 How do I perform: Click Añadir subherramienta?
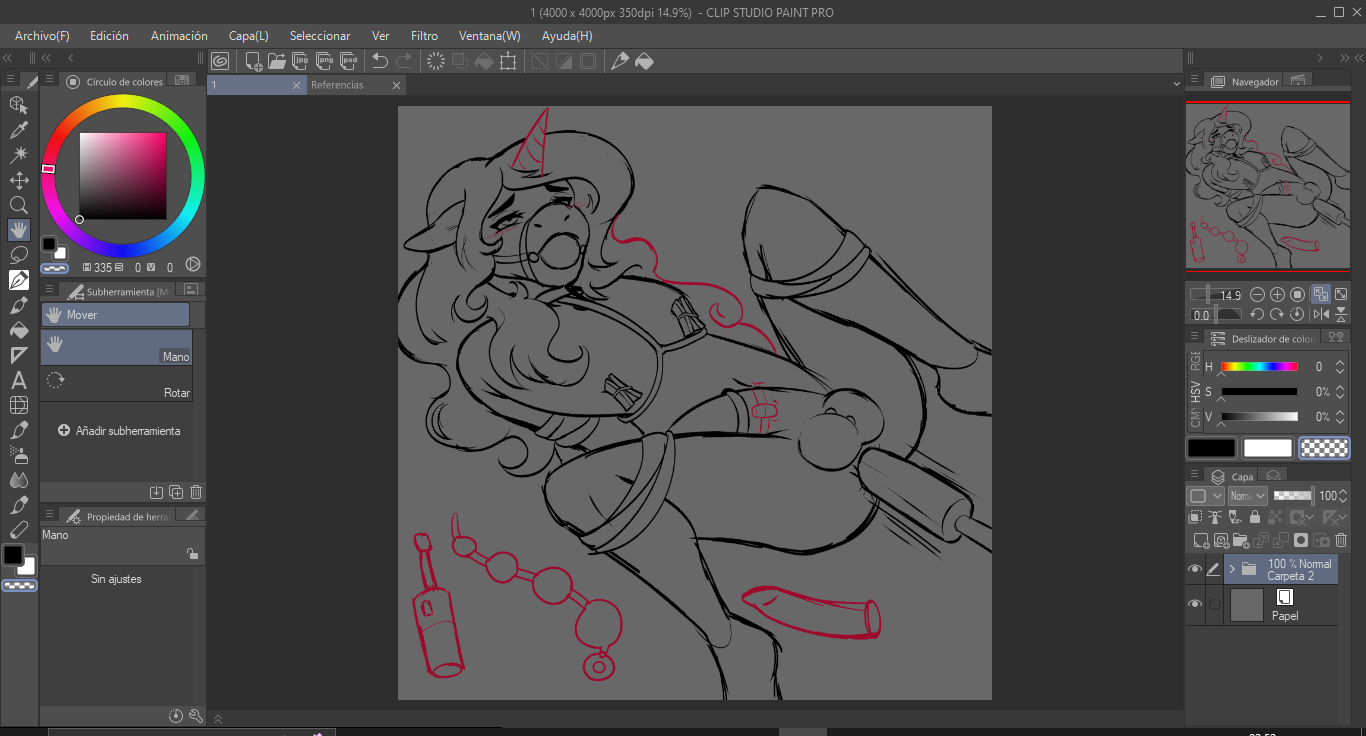(120, 431)
